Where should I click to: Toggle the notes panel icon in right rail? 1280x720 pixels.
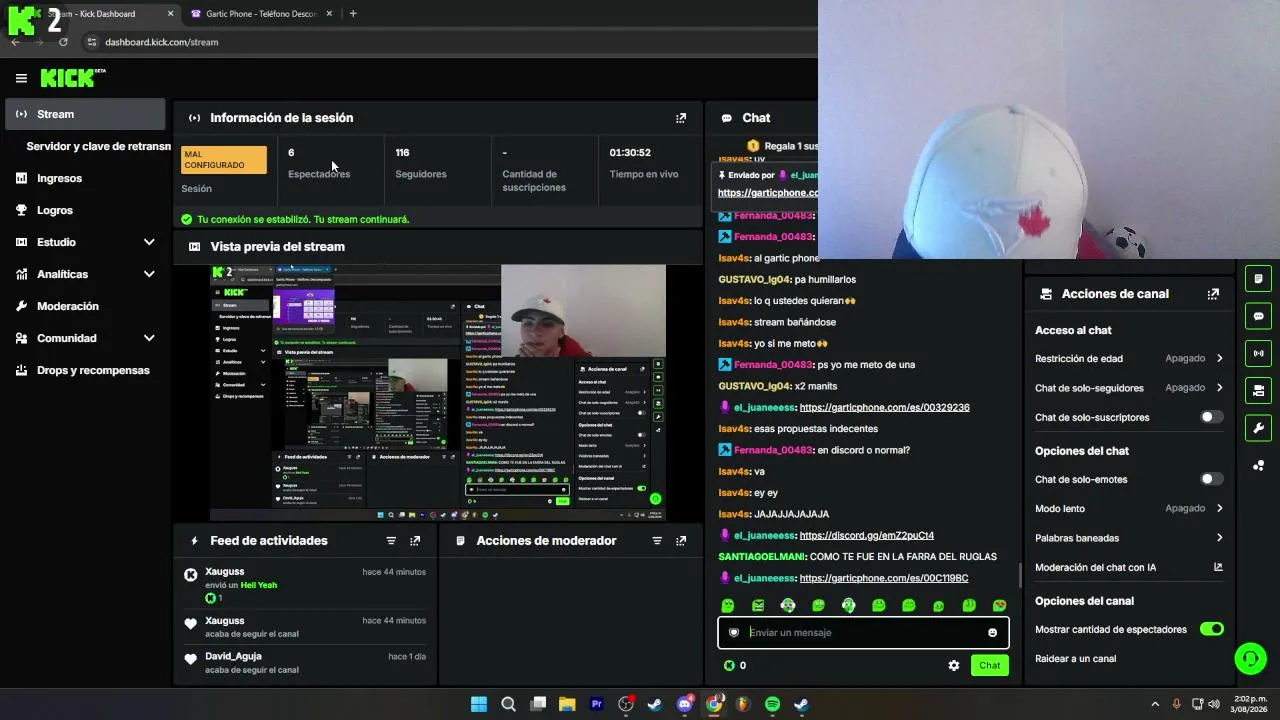1258,279
